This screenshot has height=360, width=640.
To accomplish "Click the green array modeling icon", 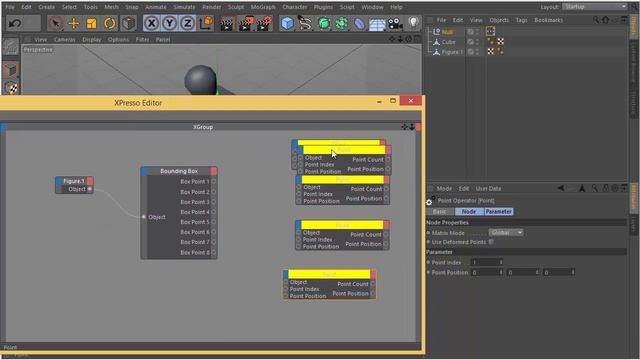I will pyautogui.click(x=341, y=23).
